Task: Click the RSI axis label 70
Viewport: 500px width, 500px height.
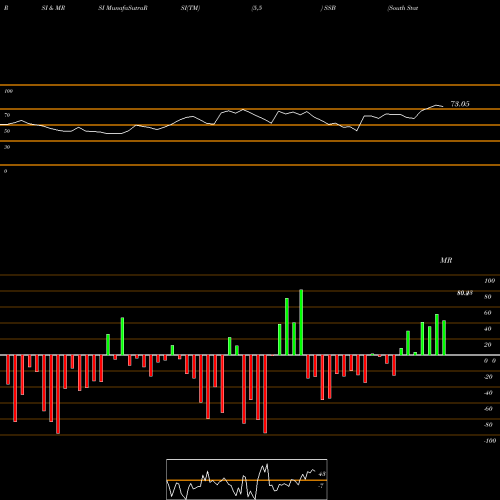Action: coord(7,115)
